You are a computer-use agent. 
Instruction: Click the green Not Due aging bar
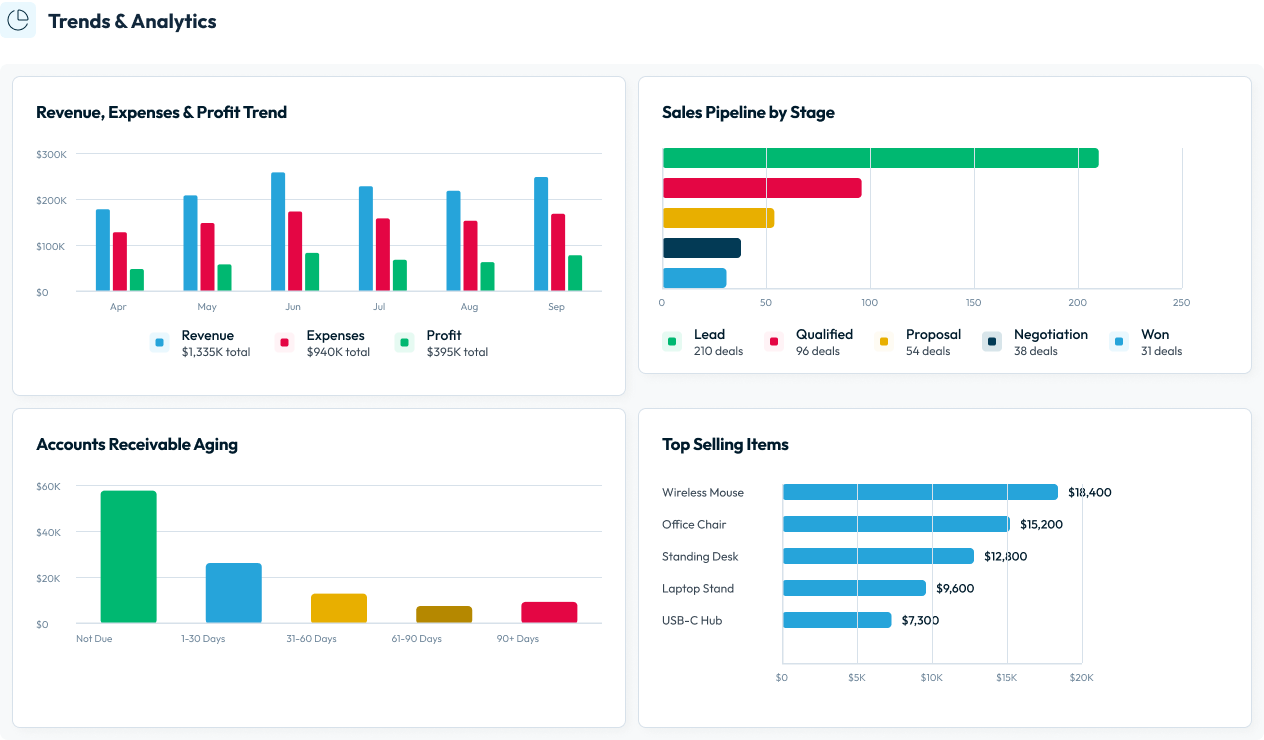click(129, 557)
